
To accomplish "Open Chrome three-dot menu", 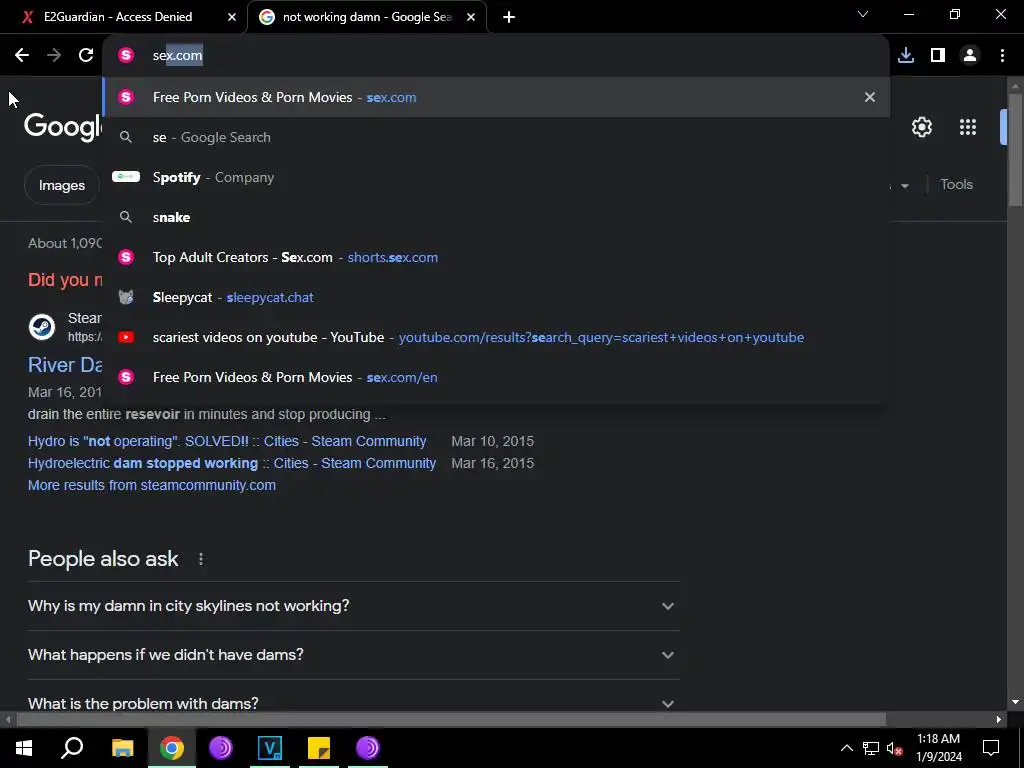I will point(1002,56).
